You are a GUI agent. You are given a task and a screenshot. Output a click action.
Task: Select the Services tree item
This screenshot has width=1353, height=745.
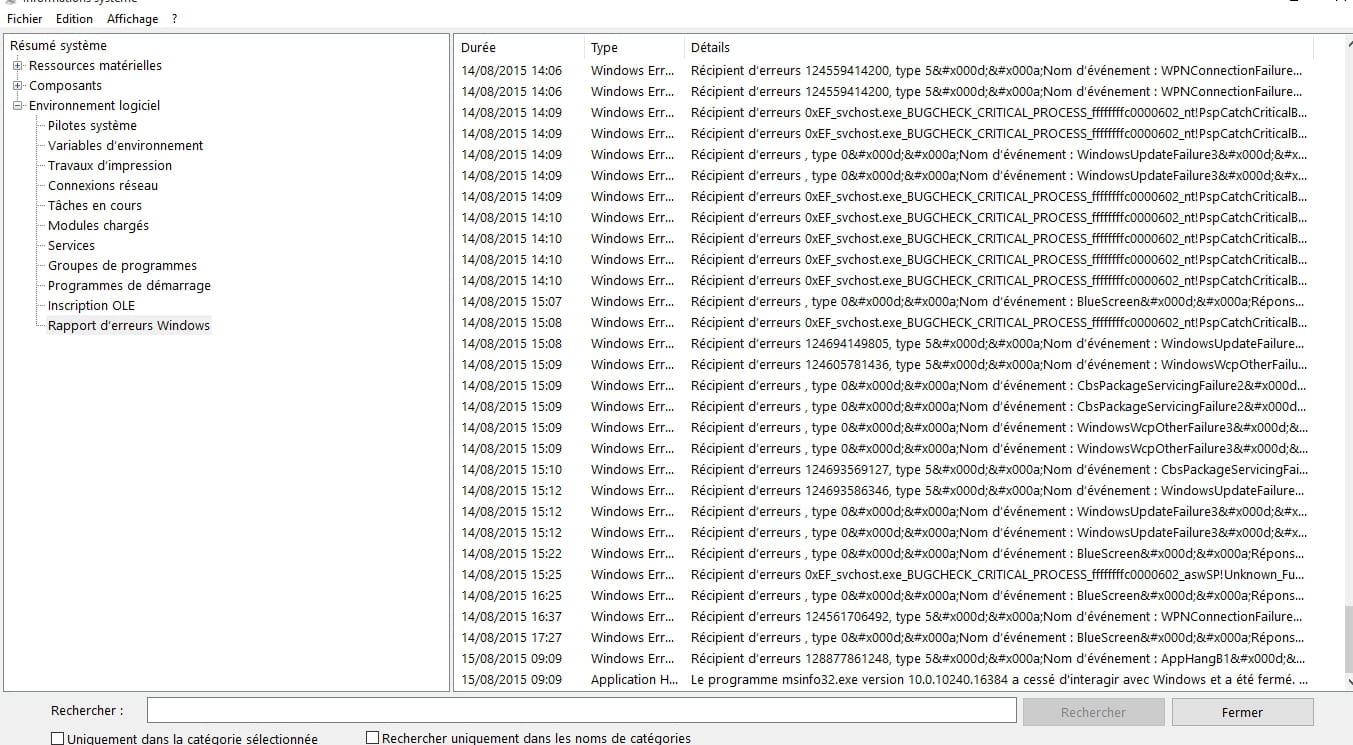point(71,246)
